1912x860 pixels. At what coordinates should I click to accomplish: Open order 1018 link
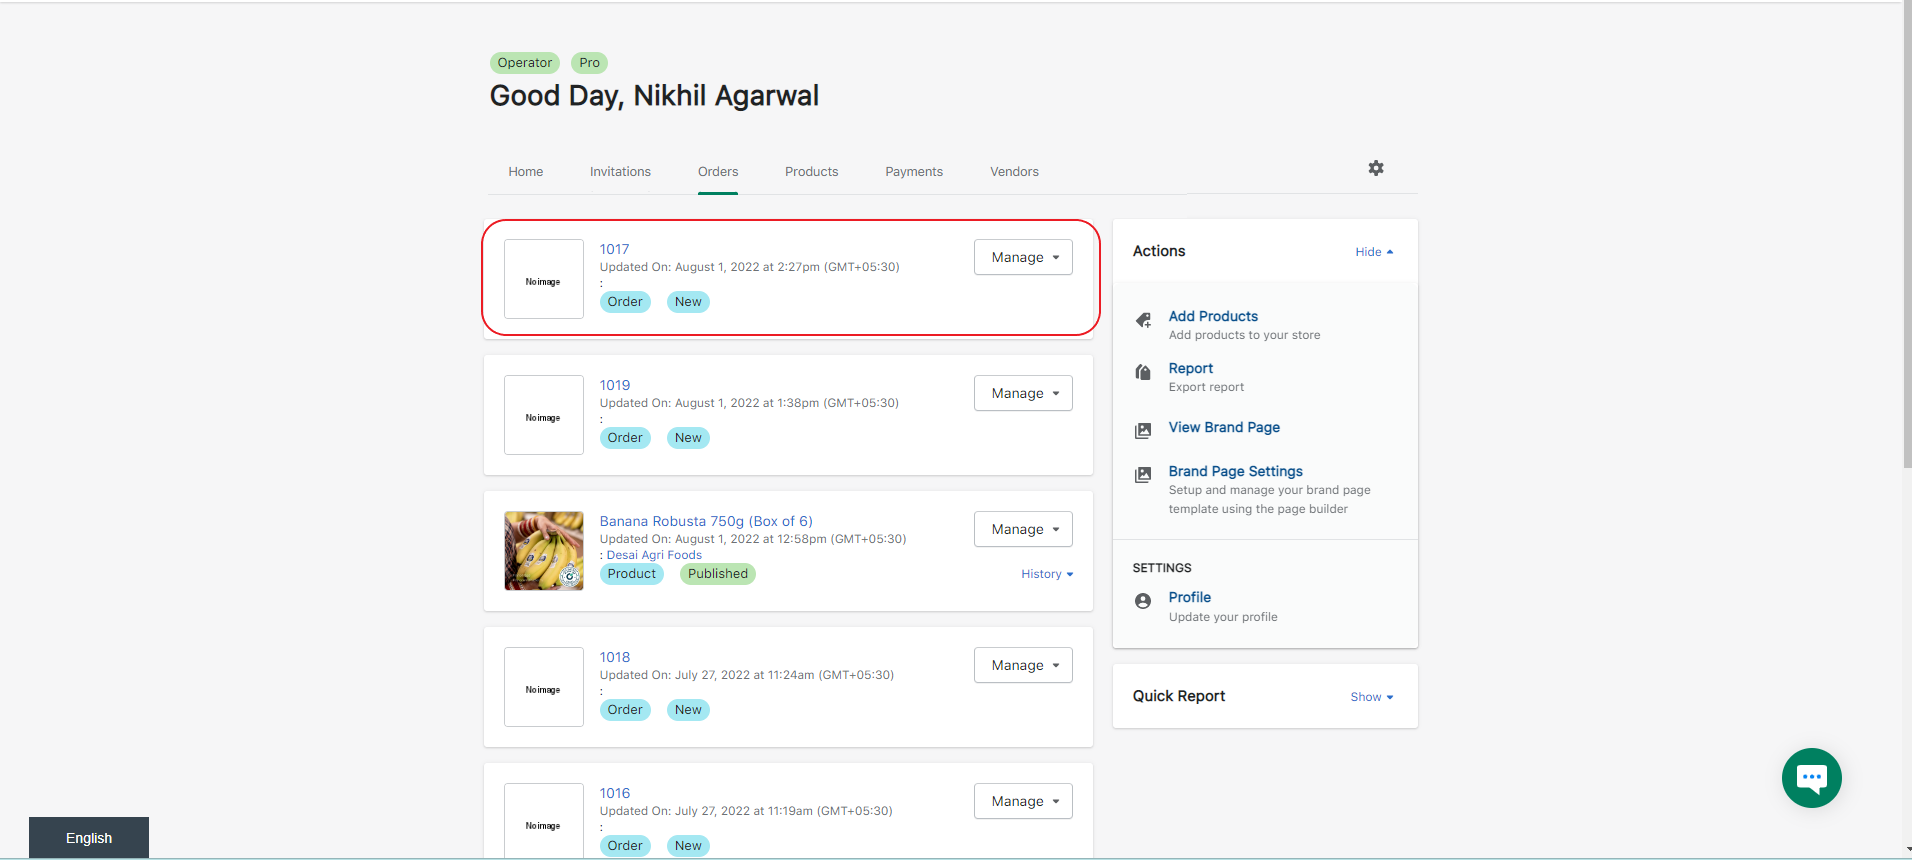615,657
